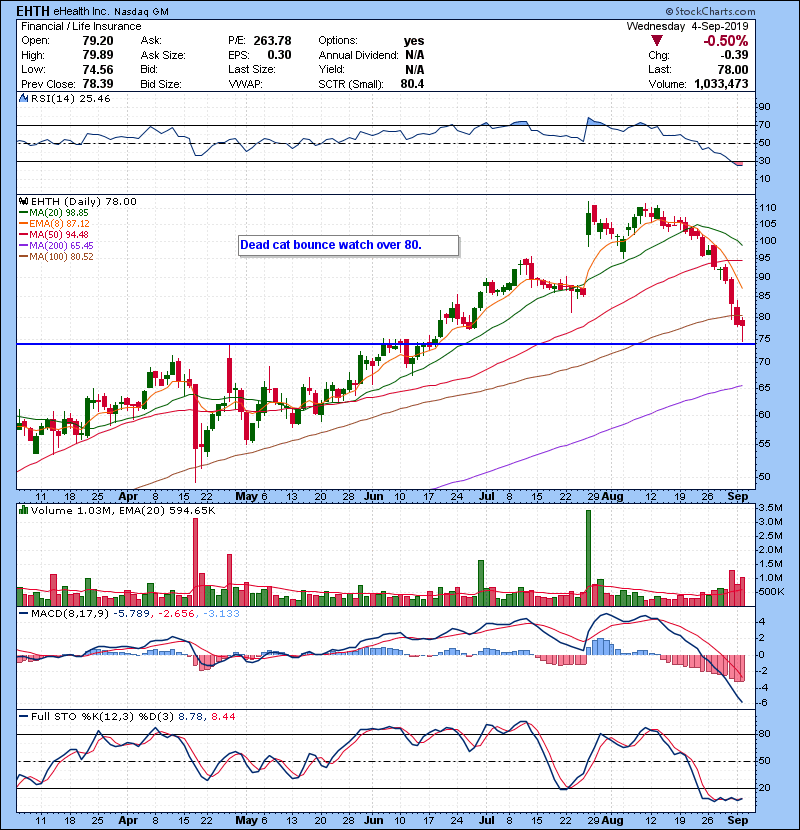
Task: Click the P/E value 263.78
Action: 272,41
